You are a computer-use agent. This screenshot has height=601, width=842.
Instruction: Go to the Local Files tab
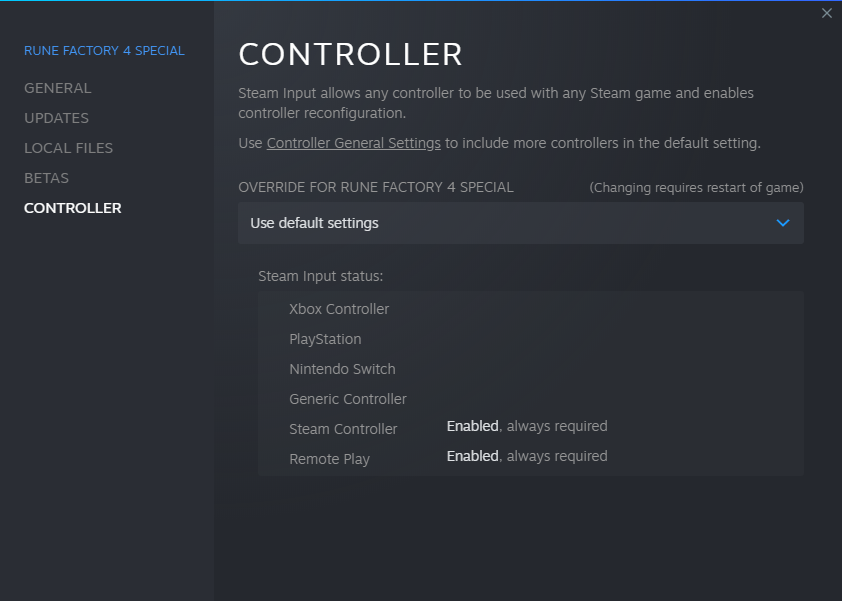tap(69, 148)
